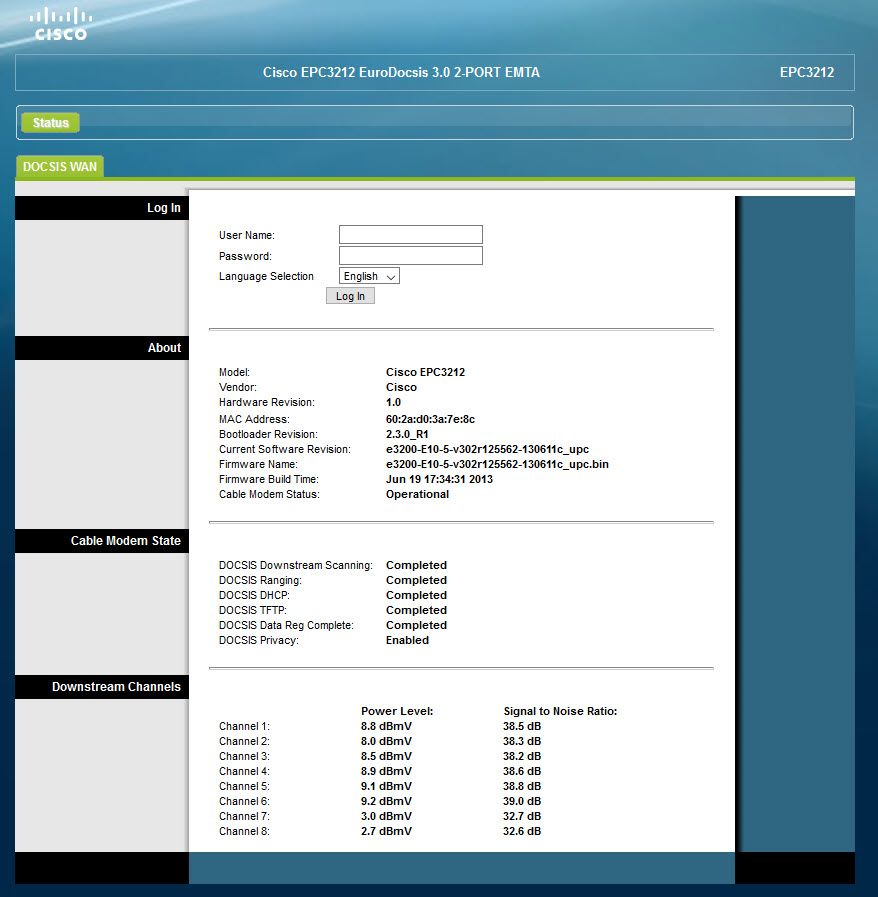Select the MAC address 60:2a:d0:3a:7e:8c
878x897 pixels.
click(430, 419)
